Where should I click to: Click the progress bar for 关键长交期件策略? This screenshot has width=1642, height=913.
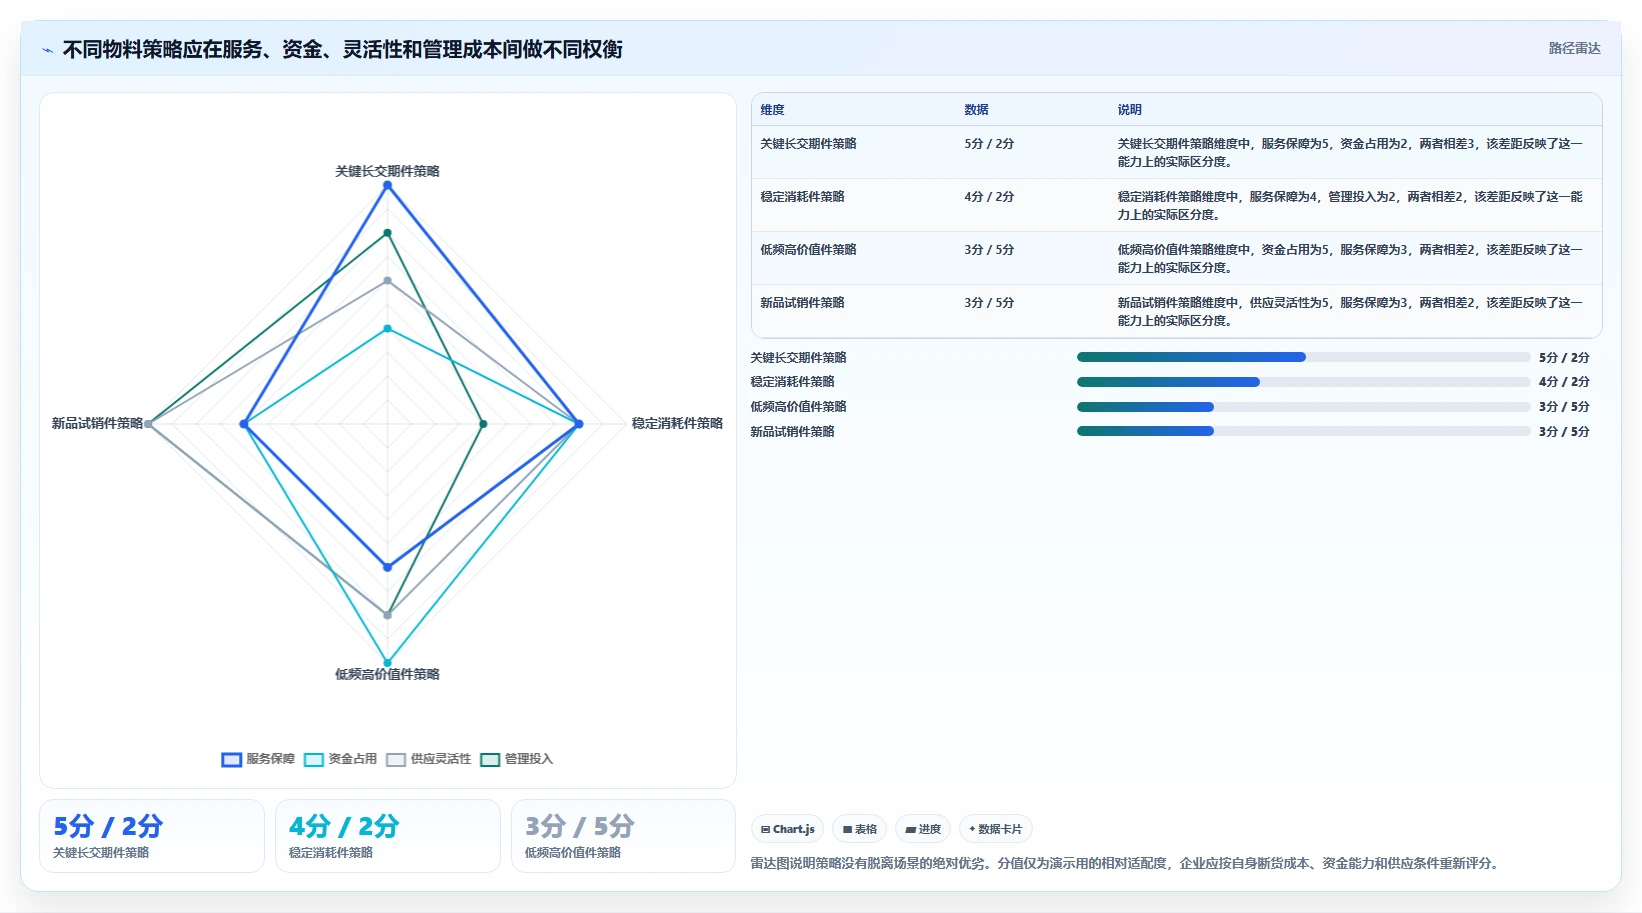coord(1303,357)
